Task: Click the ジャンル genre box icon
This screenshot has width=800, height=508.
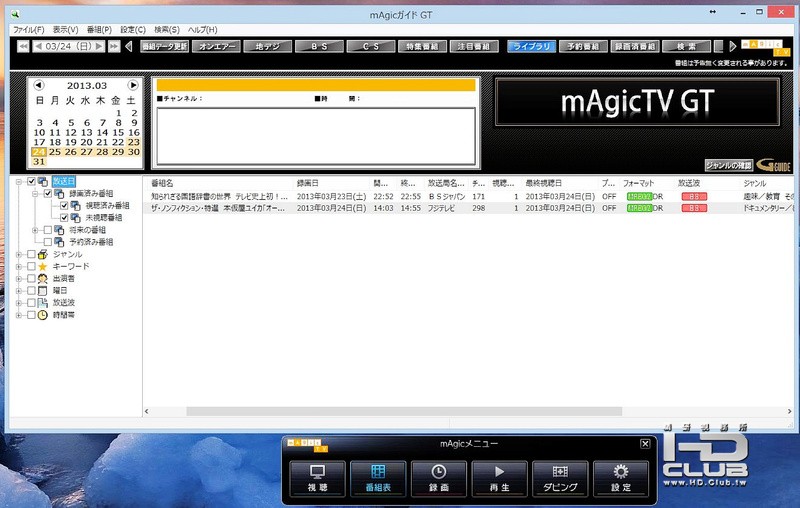Action: (x=43, y=254)
